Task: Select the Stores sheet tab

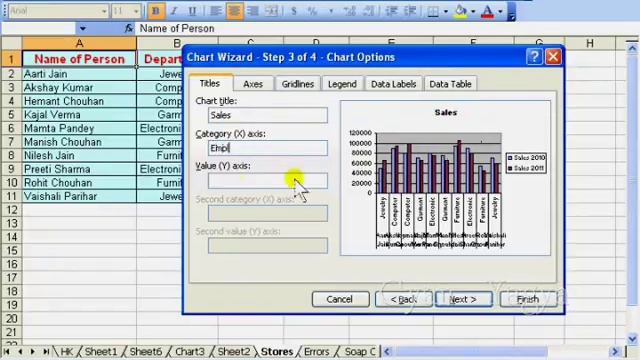Action: pos(277,351)
